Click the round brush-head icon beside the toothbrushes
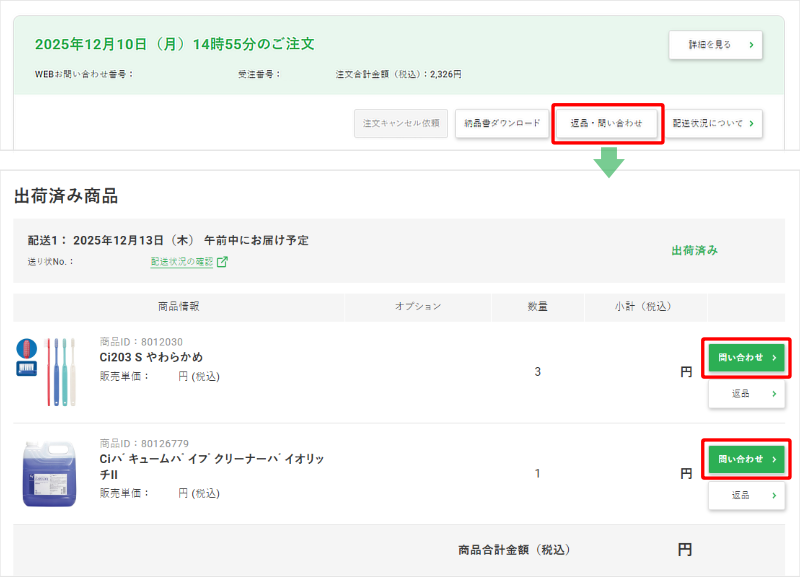 [x=27, y=349]
